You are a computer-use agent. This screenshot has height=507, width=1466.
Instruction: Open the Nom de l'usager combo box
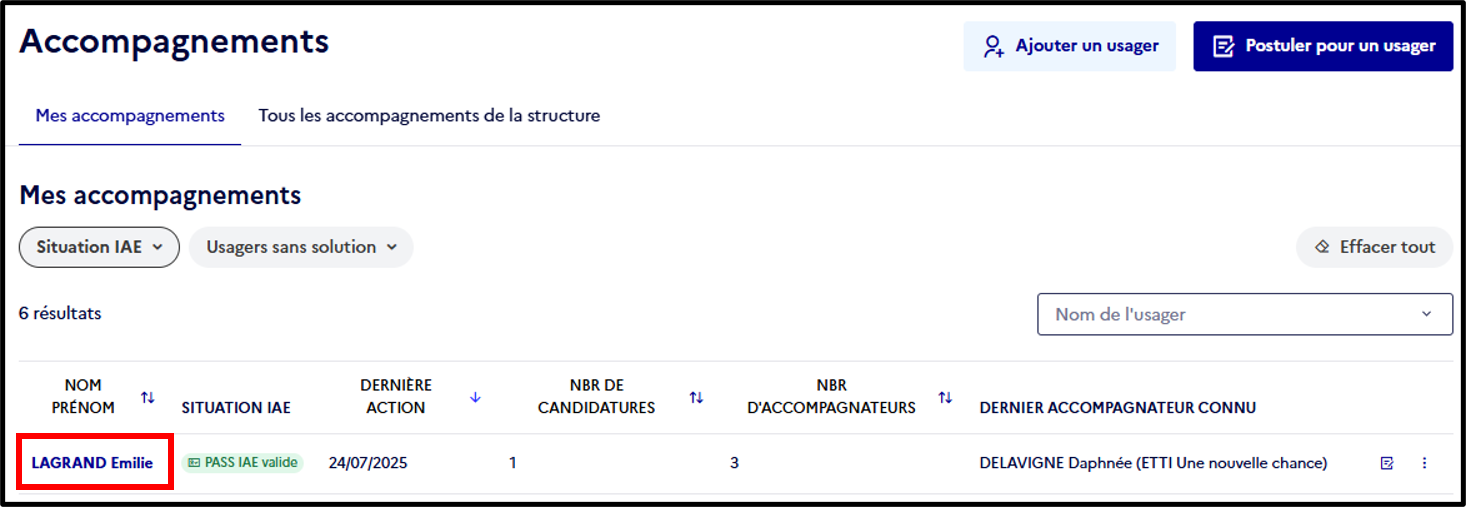click(1245, 314)
